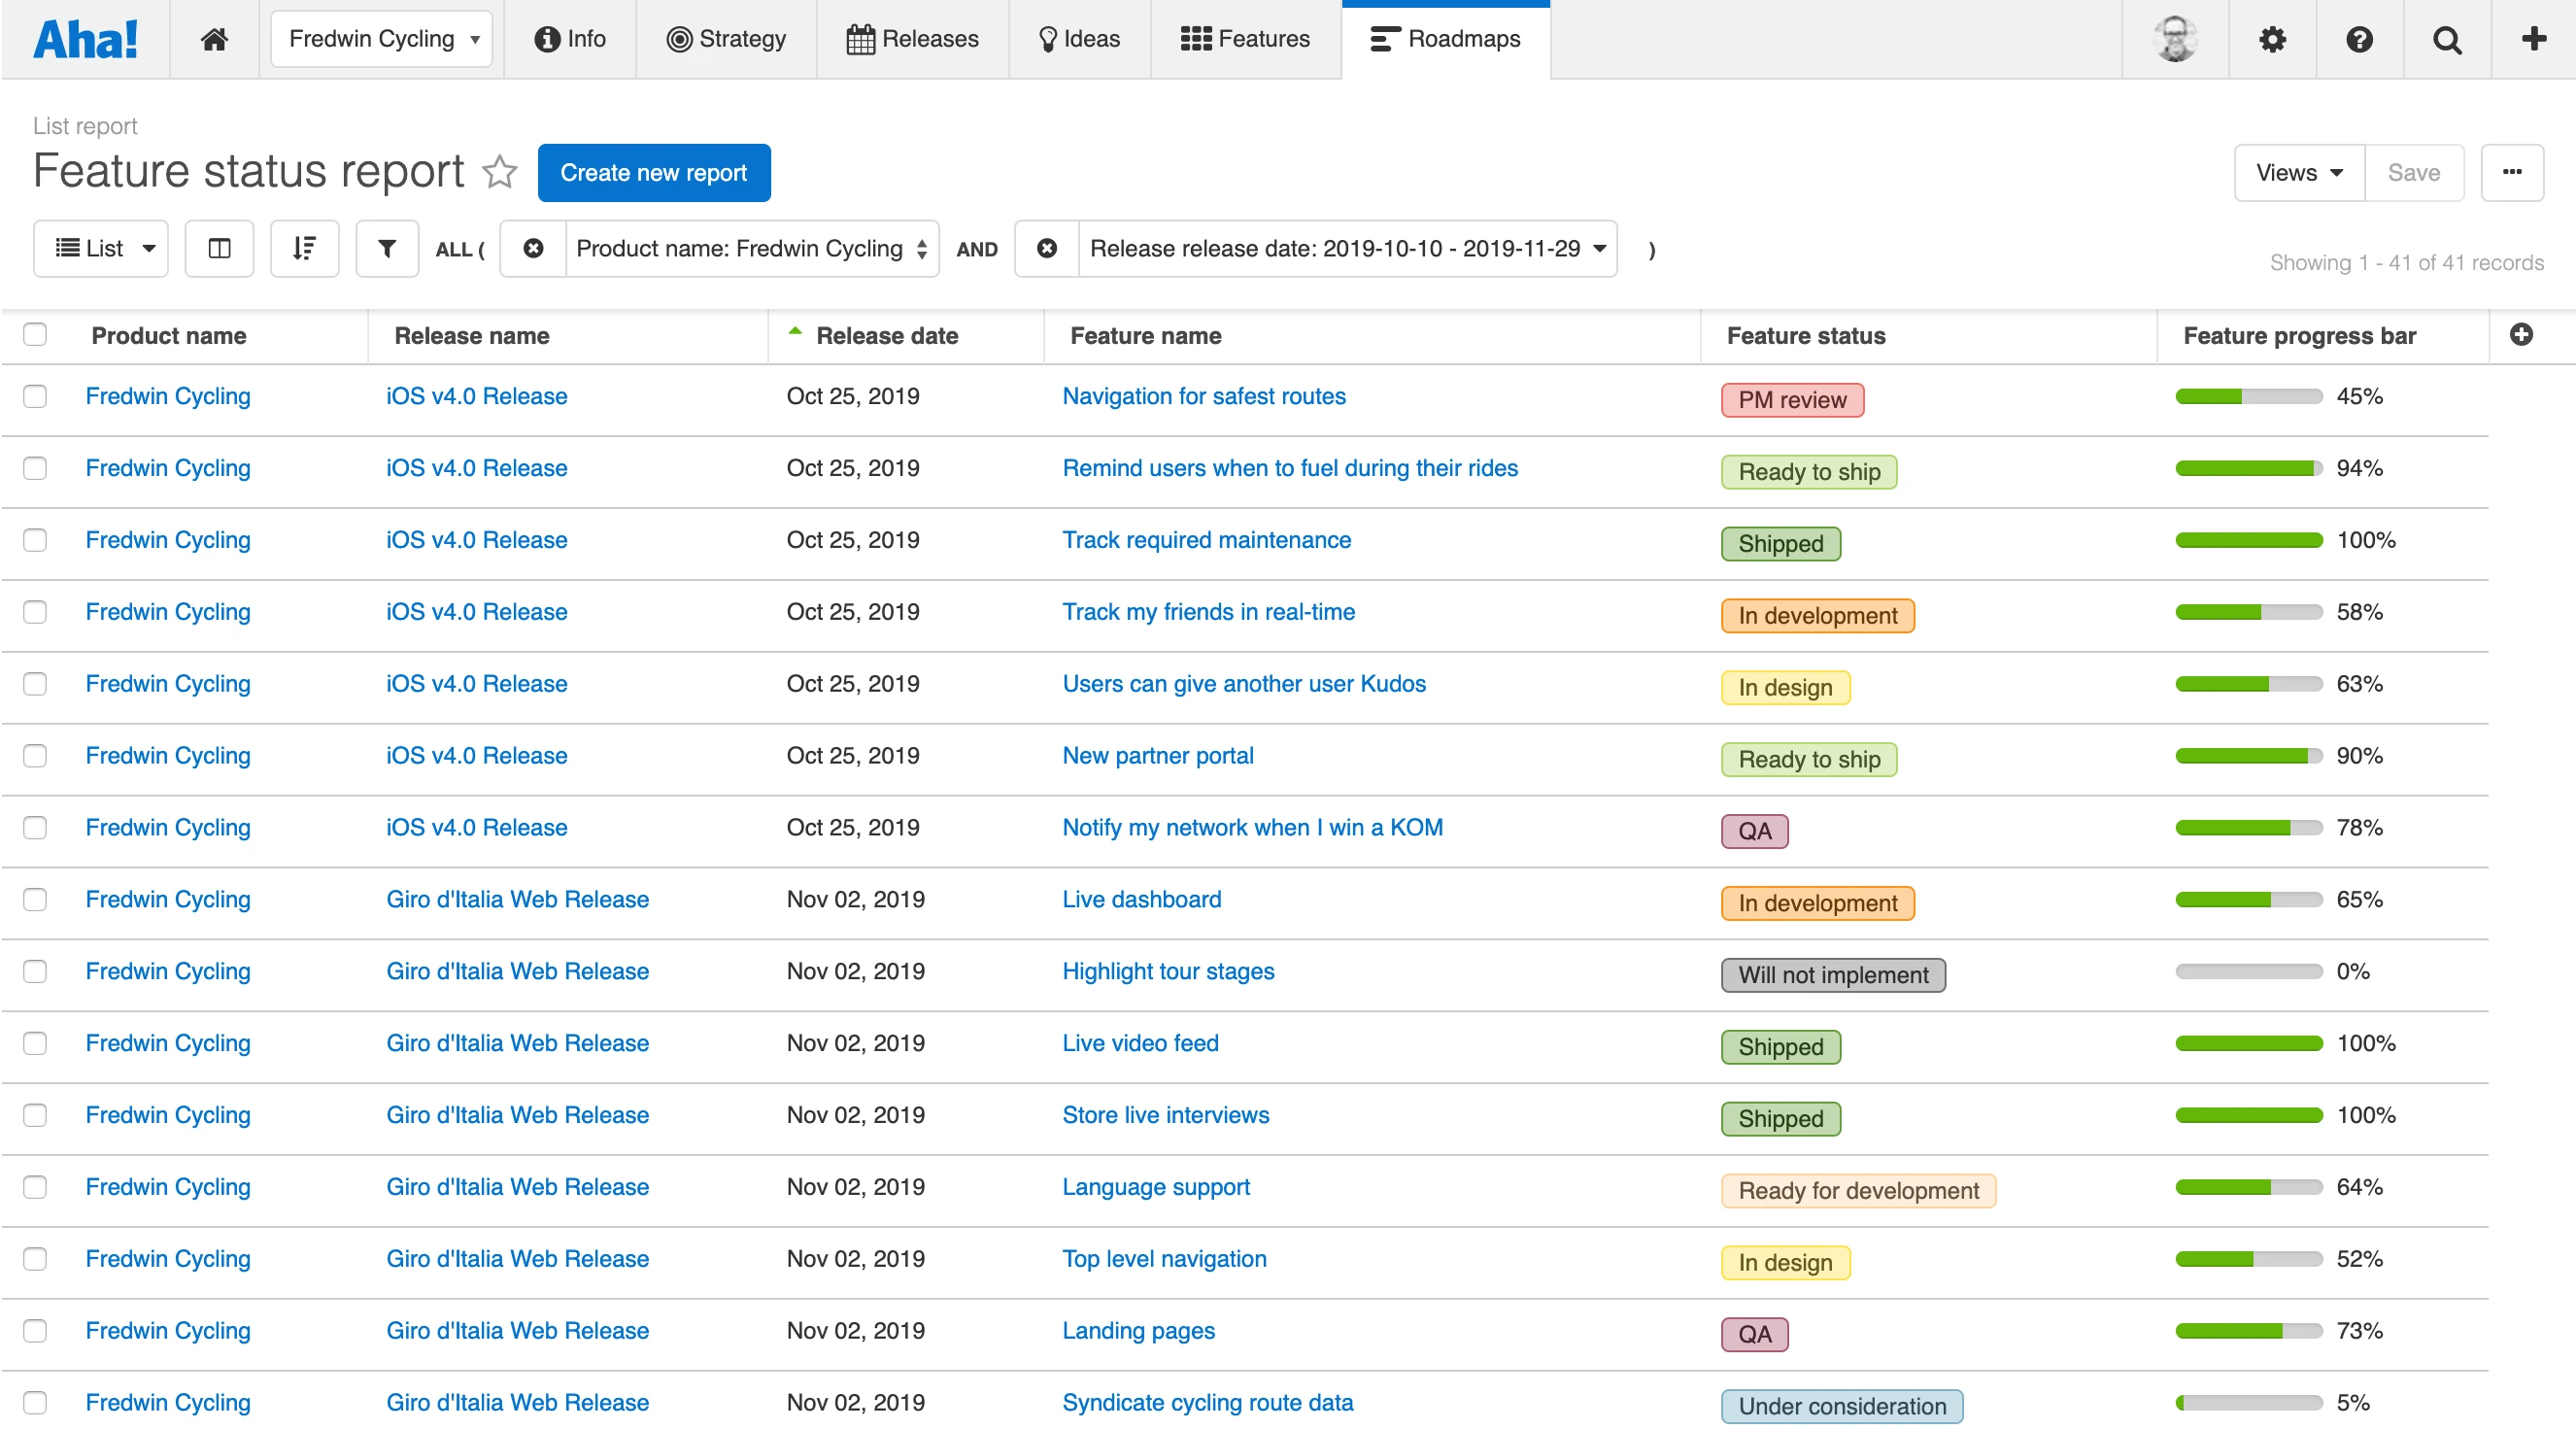Open the sort order icon button
Screen dimensions: 2576x1429
click(x=305, y=248)
